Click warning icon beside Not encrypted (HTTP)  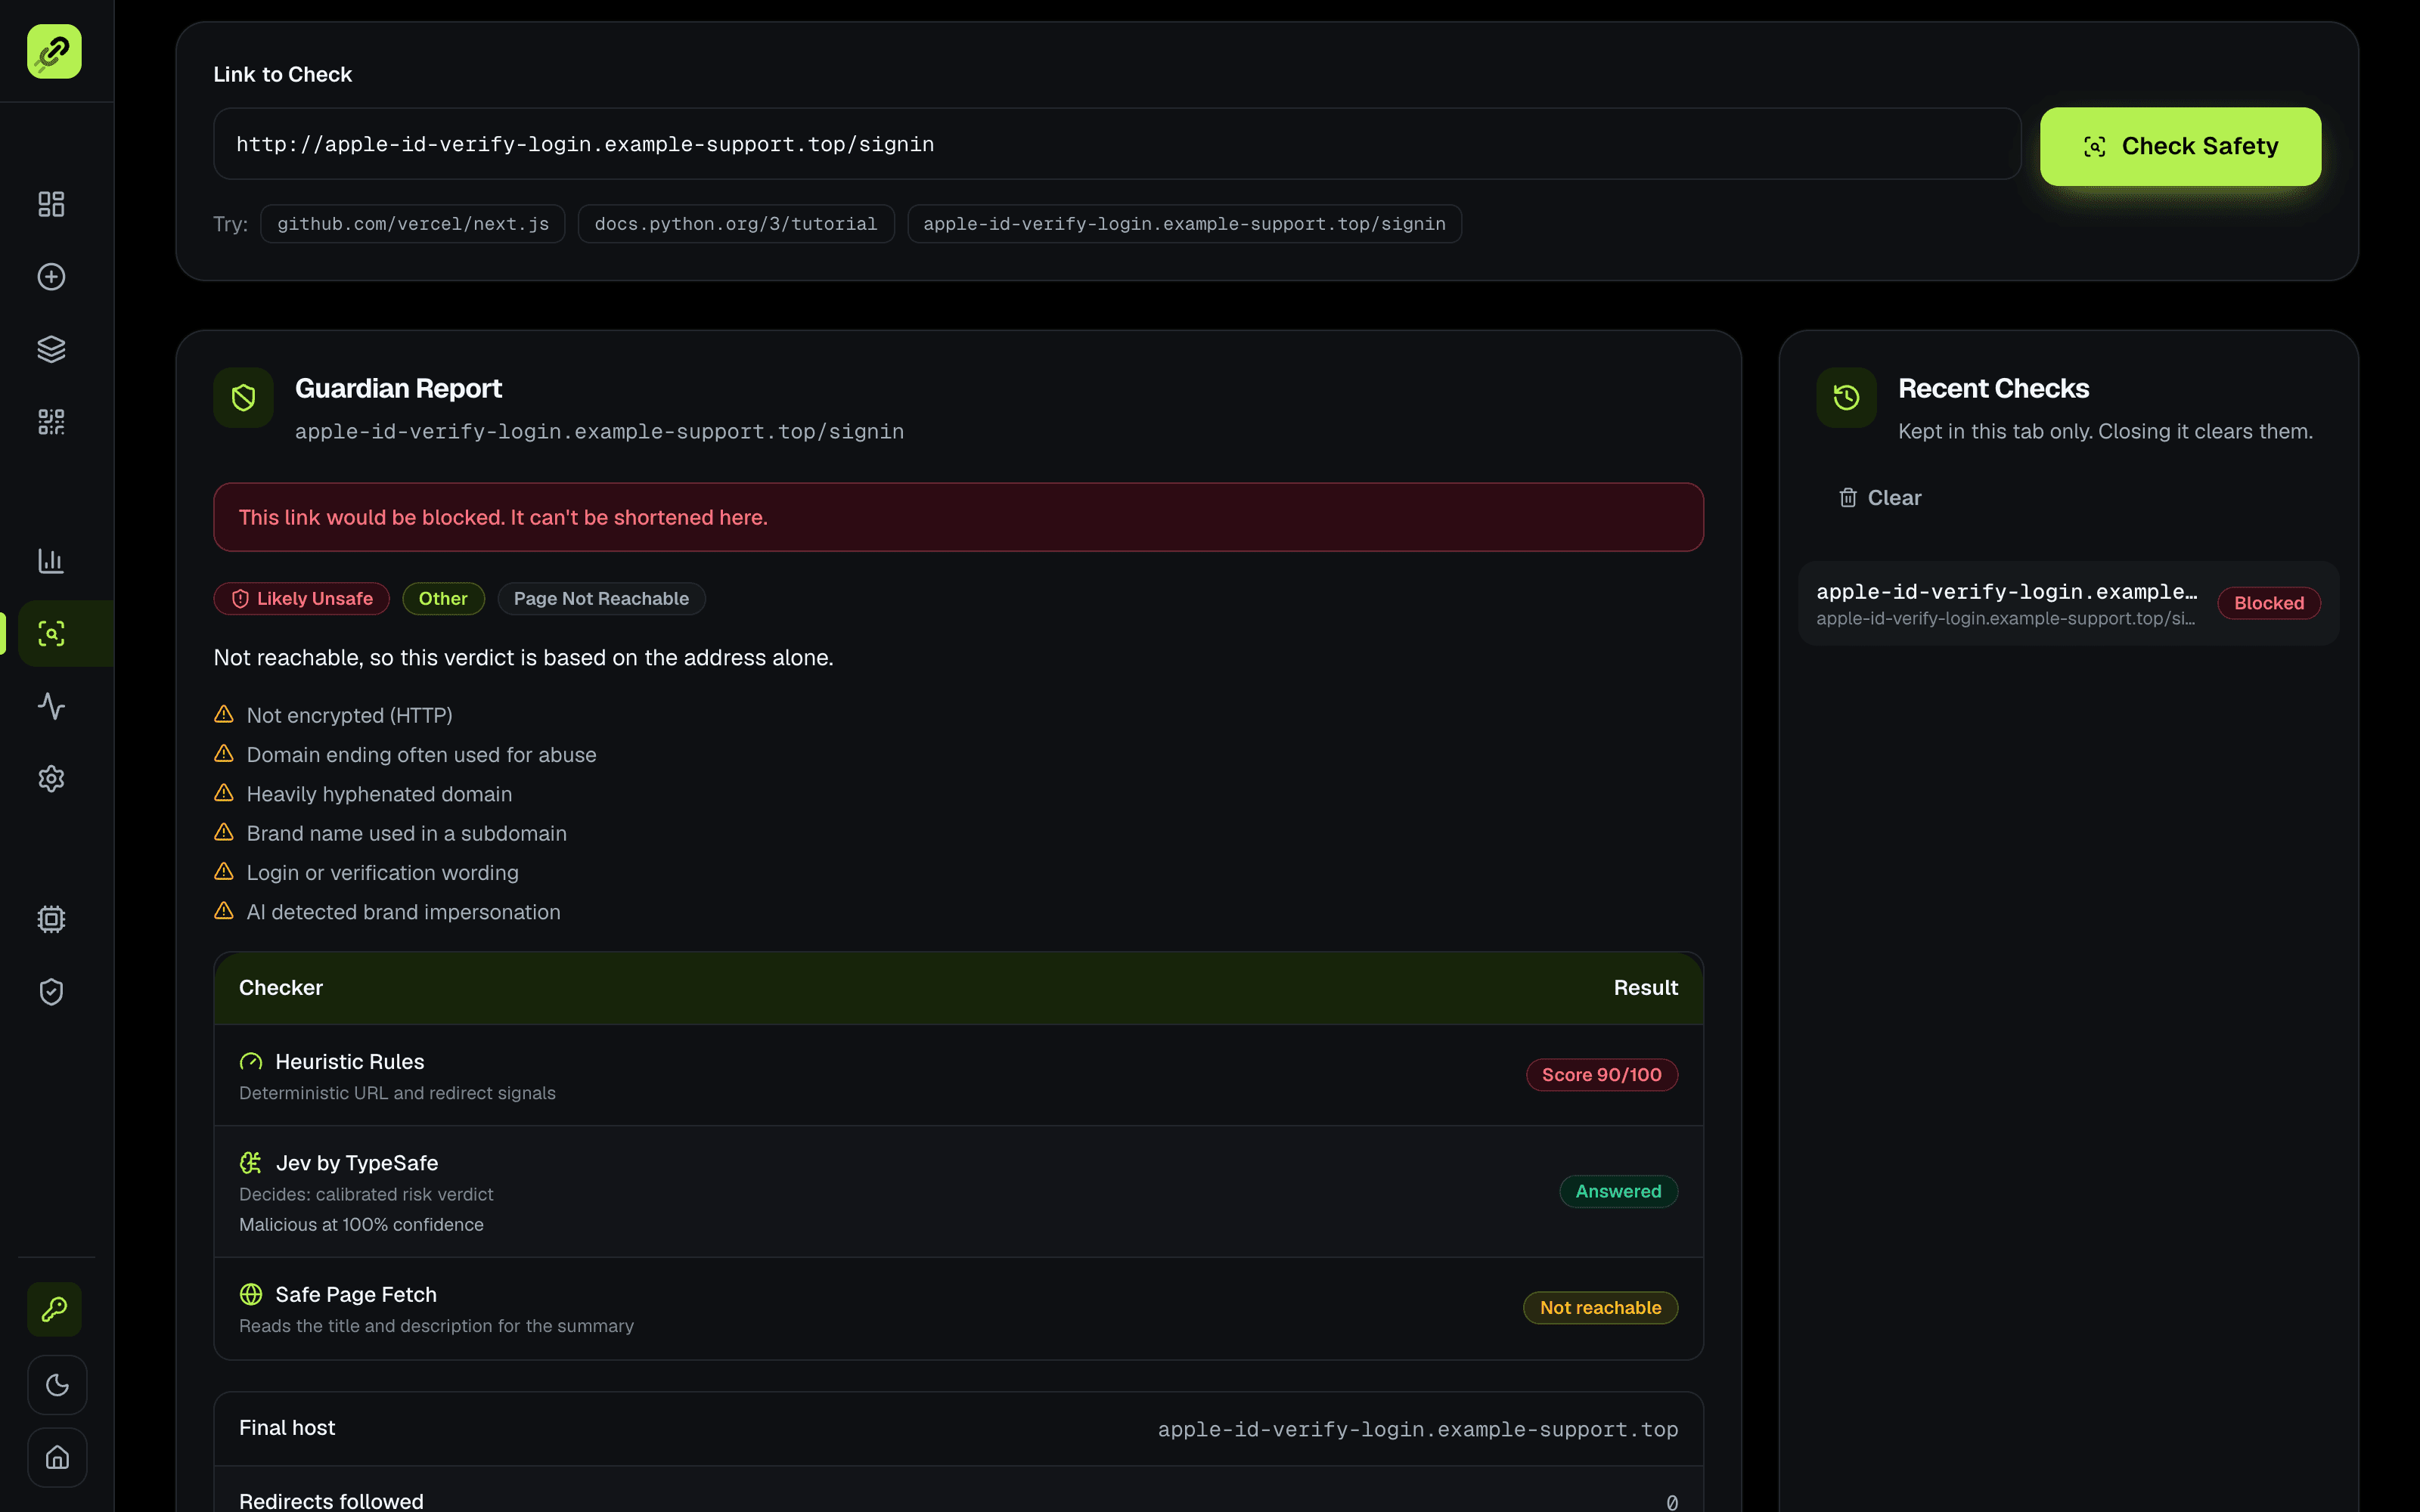224,714
